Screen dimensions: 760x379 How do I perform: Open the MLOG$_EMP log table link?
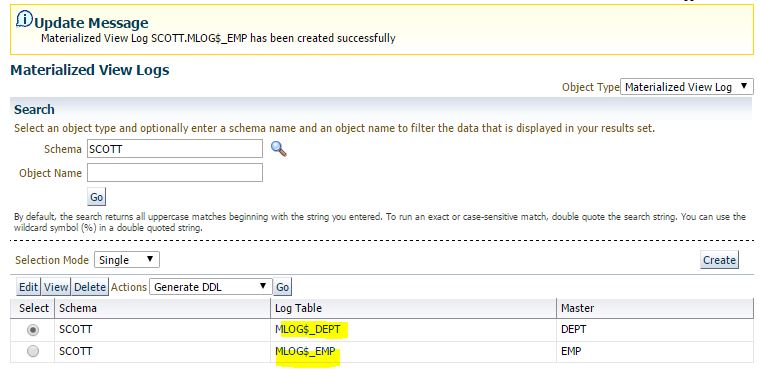click(305, 351)
